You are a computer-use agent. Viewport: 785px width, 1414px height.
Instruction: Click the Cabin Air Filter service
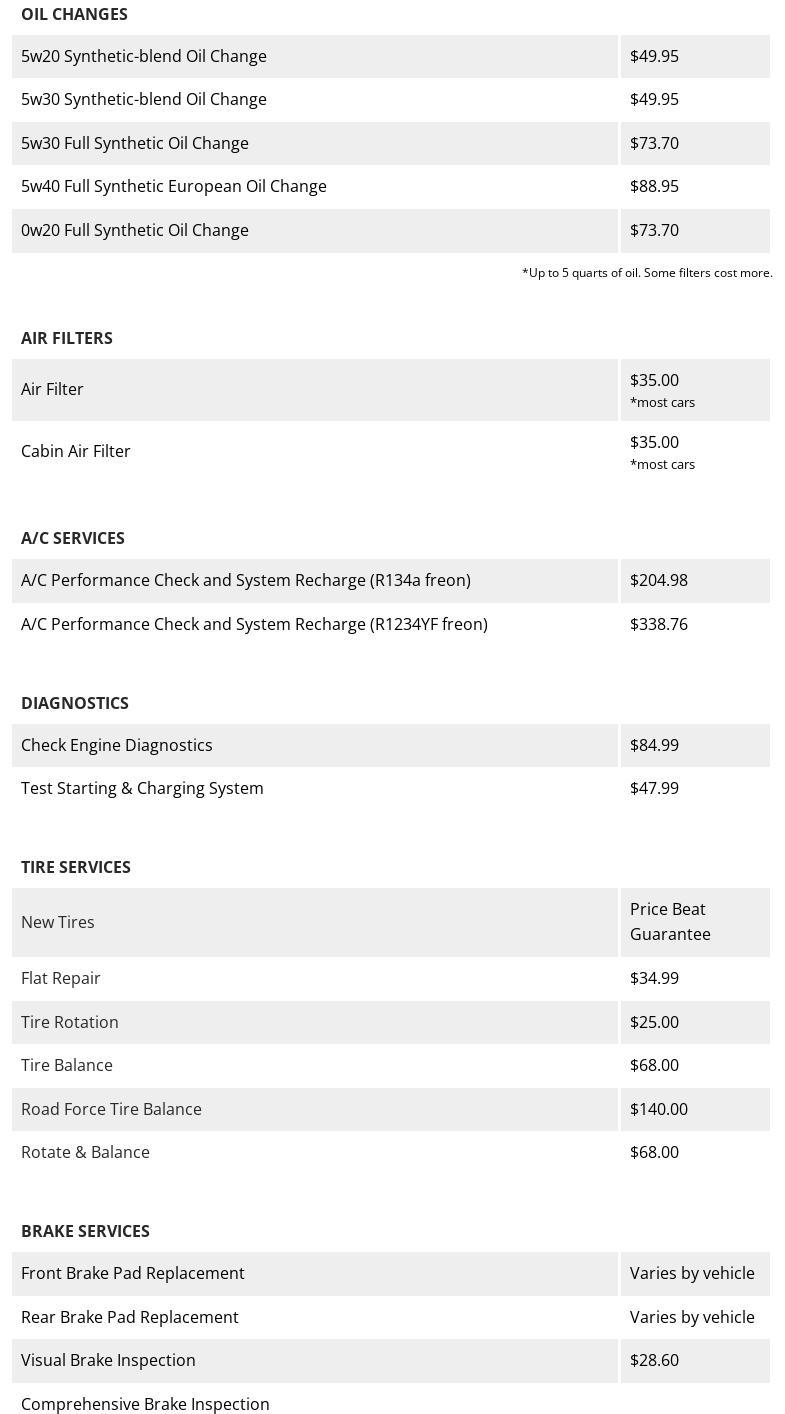click(x=76, y=452)
